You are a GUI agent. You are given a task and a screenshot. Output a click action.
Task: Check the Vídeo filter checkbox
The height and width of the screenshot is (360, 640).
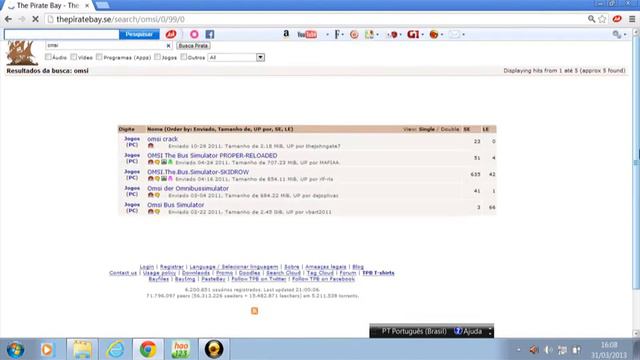[74, 57]
